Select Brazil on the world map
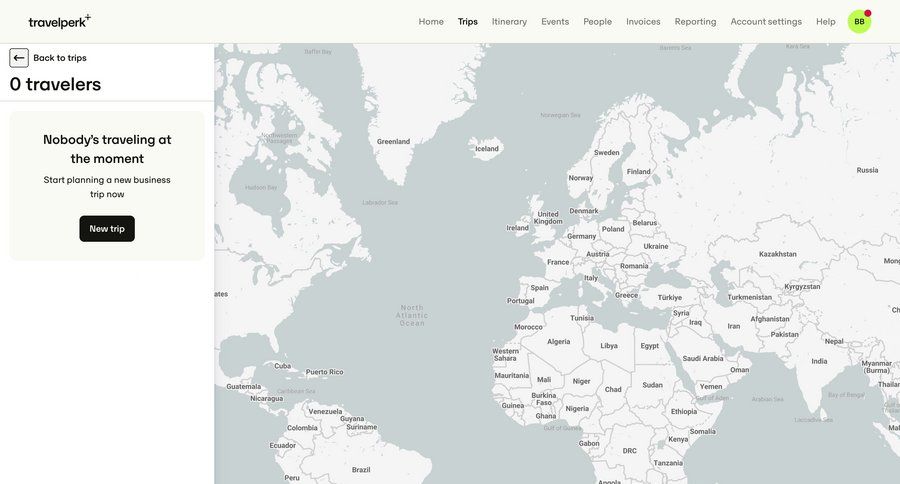Image resolution: width=900 pixels, height=484 pixels. click(361, 469)
